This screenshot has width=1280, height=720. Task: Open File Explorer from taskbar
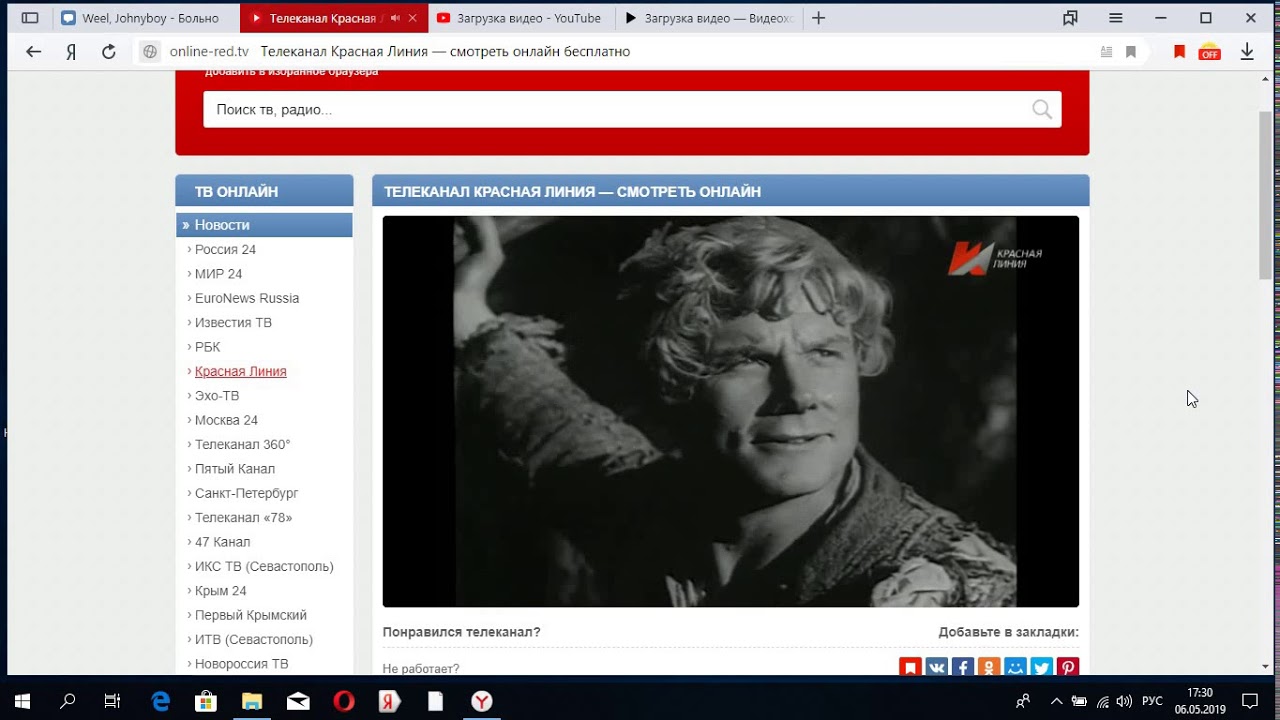[x=252, y=701]
